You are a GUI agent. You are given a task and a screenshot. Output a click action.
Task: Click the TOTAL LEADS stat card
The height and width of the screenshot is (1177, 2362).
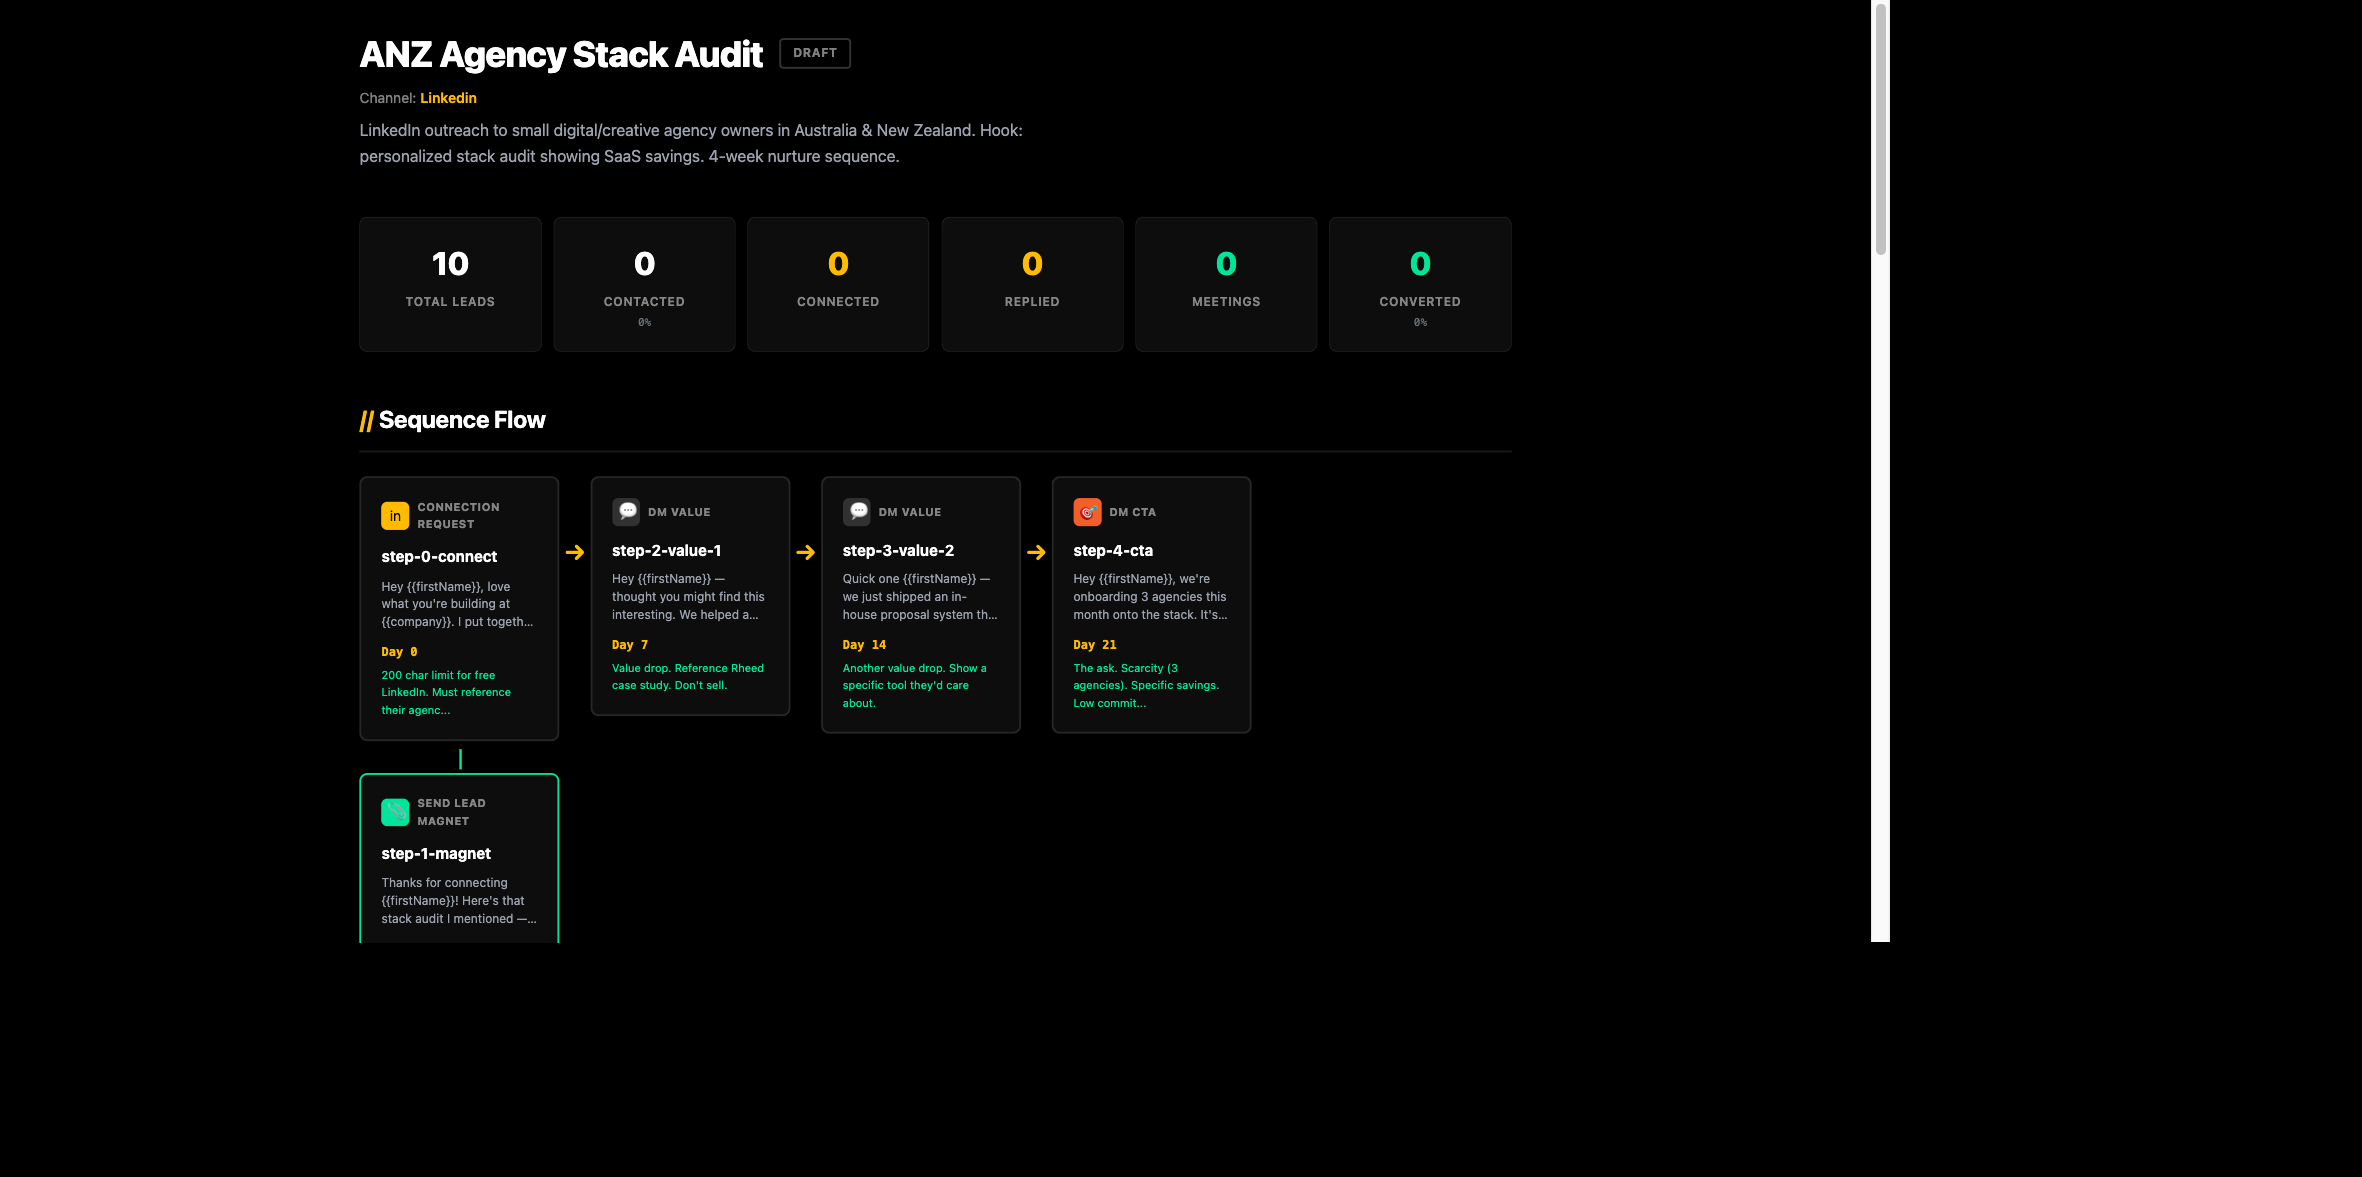pyautogui.click(x=450, y=284)
